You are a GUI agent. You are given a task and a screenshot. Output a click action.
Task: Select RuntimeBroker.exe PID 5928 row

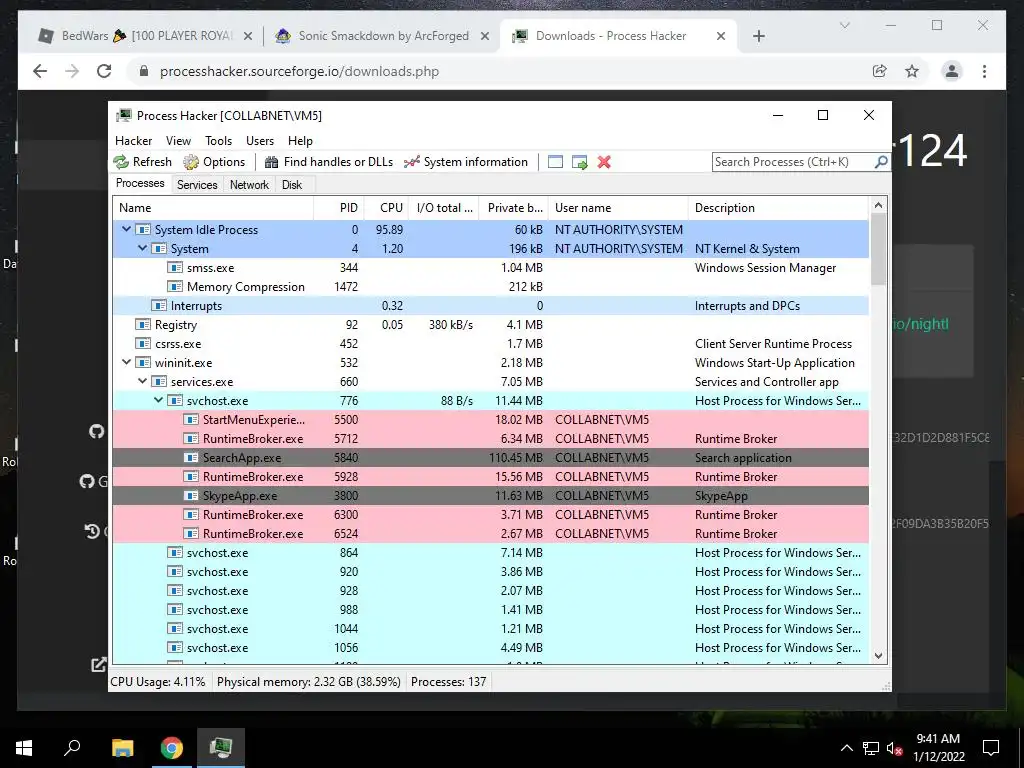pos(491,476)
